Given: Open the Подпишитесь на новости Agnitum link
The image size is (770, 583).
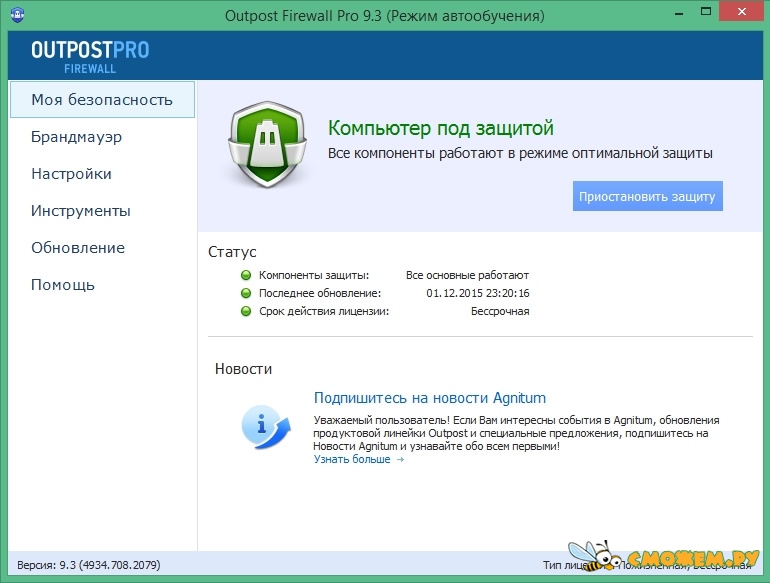Looking at the screenshot, I should tap(430, 398).
